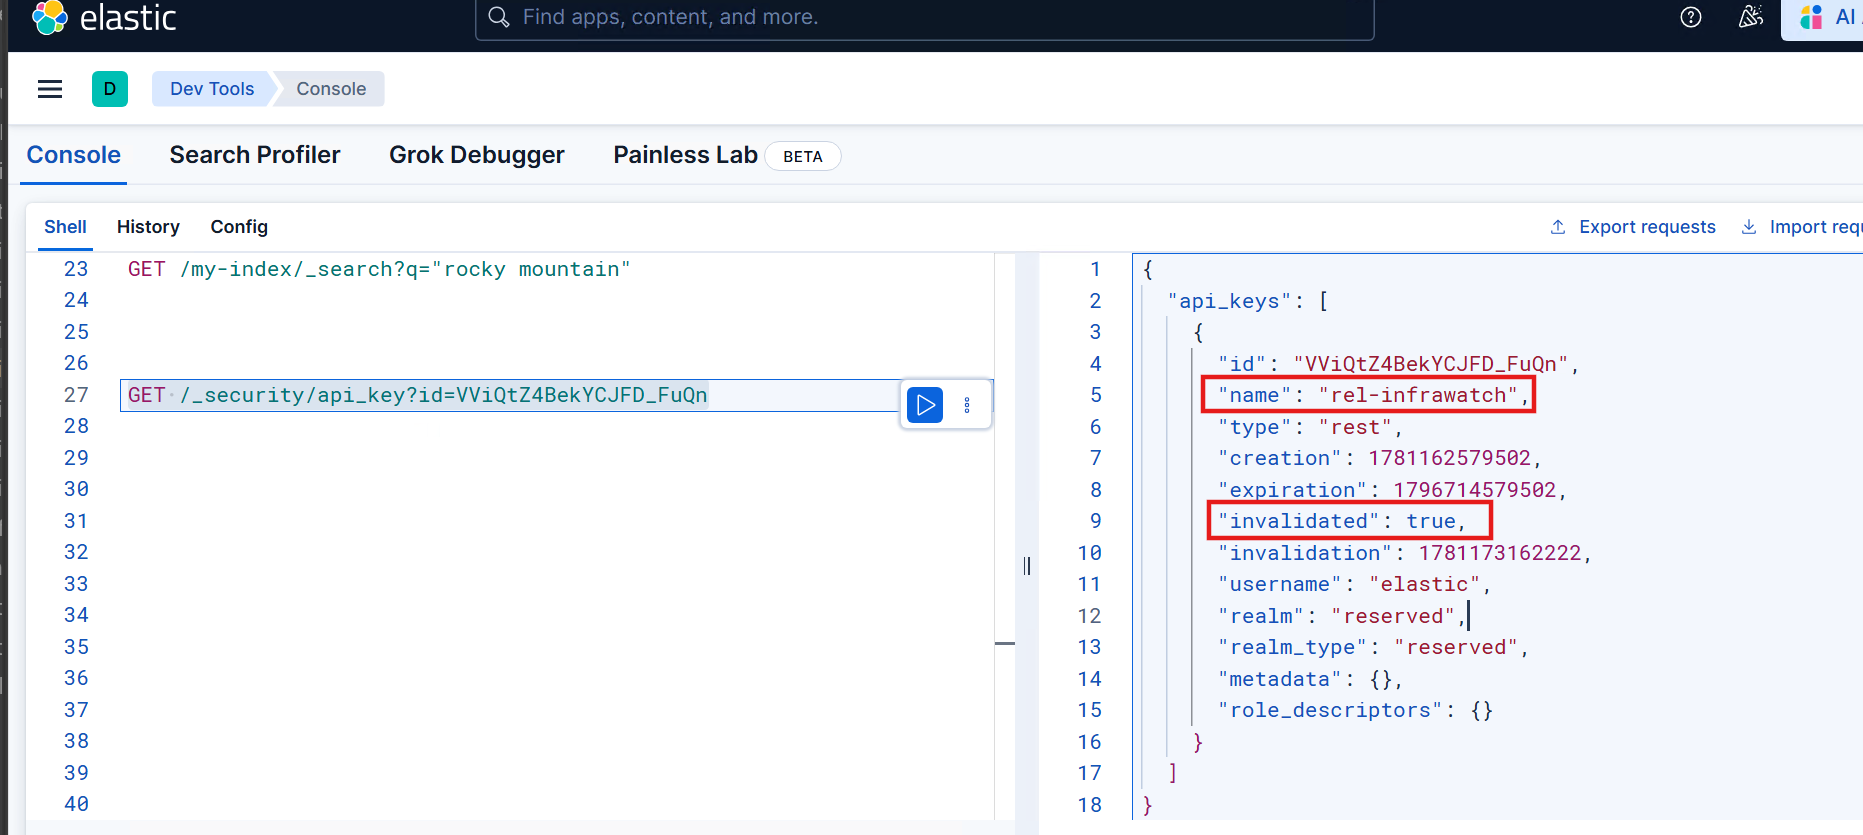The height and width of the screenshot is (835, 1863).
Task: Switch to the Search Profiler tab
Action: click(255, 155)
